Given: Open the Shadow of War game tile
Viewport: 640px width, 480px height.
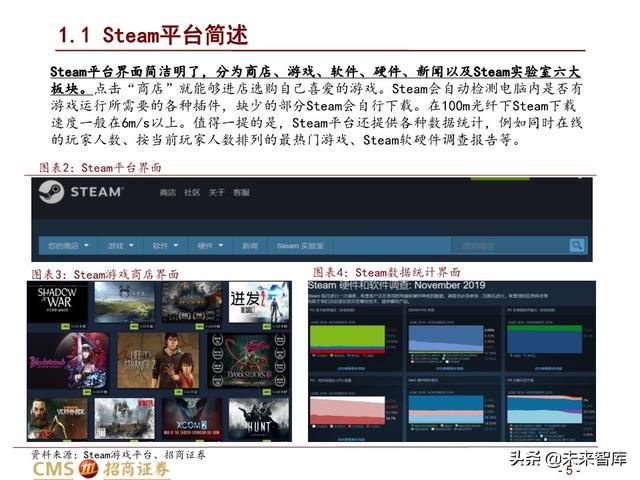Looking at the screenshot, I should (x=57, y=302).
